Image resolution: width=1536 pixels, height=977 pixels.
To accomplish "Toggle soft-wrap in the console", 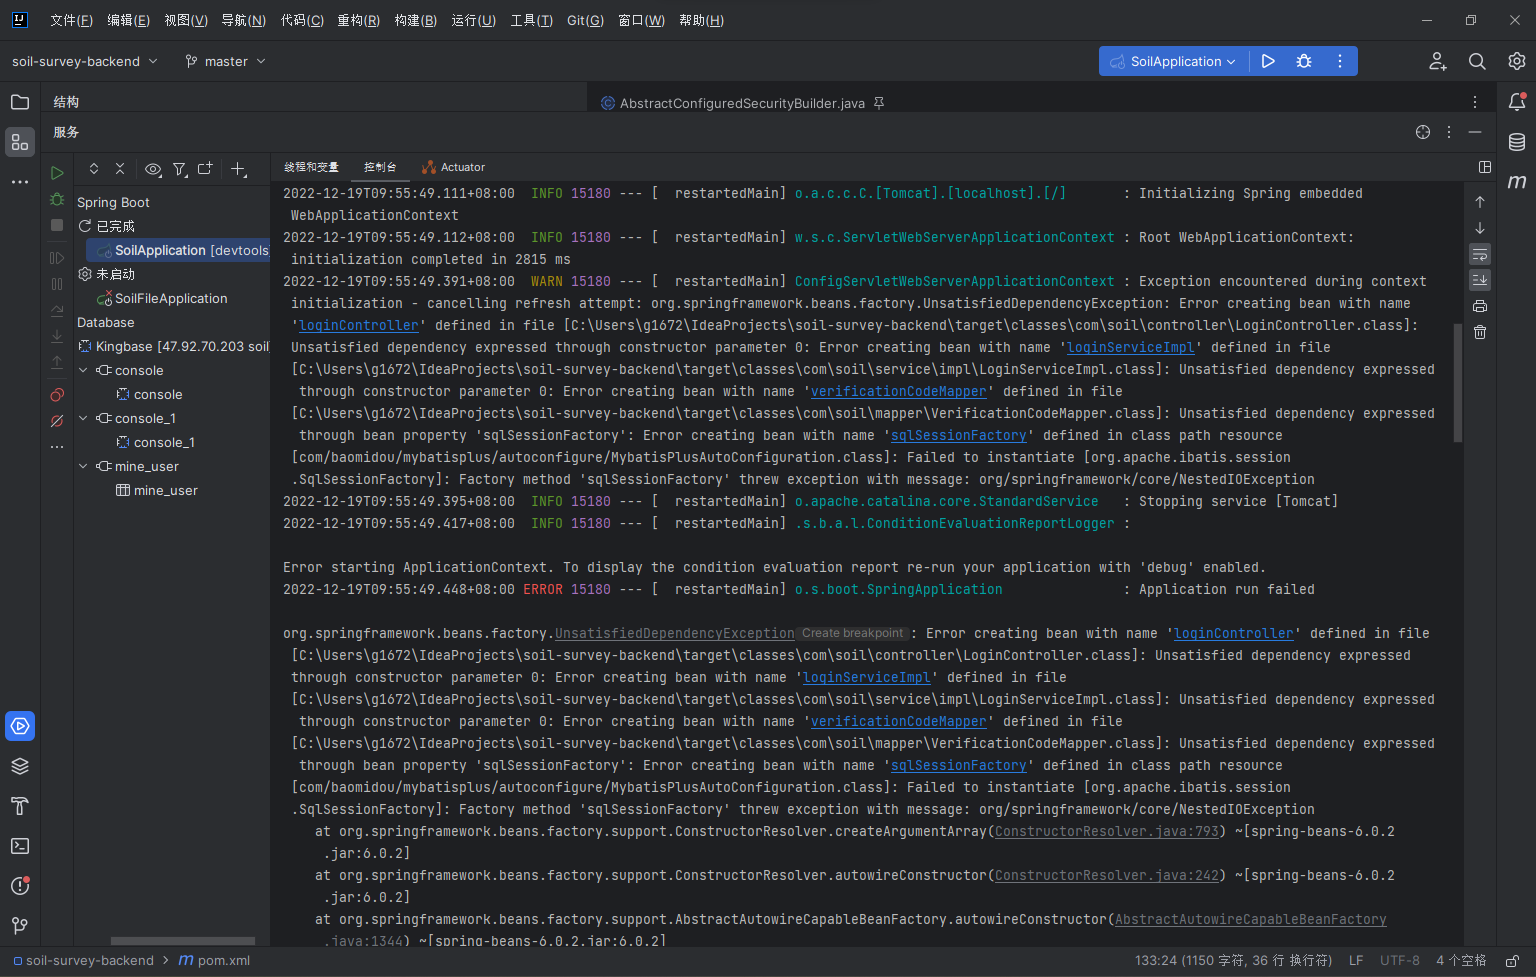I will coord(1480,254).
